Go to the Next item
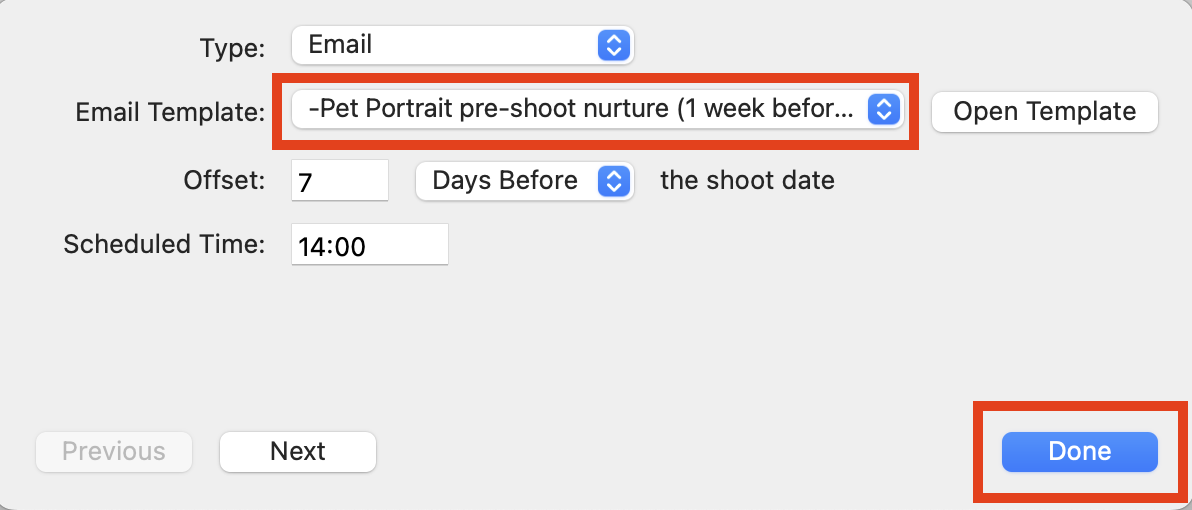The height and width of the screenshot is (510, 1192). [x=298, y=451]
